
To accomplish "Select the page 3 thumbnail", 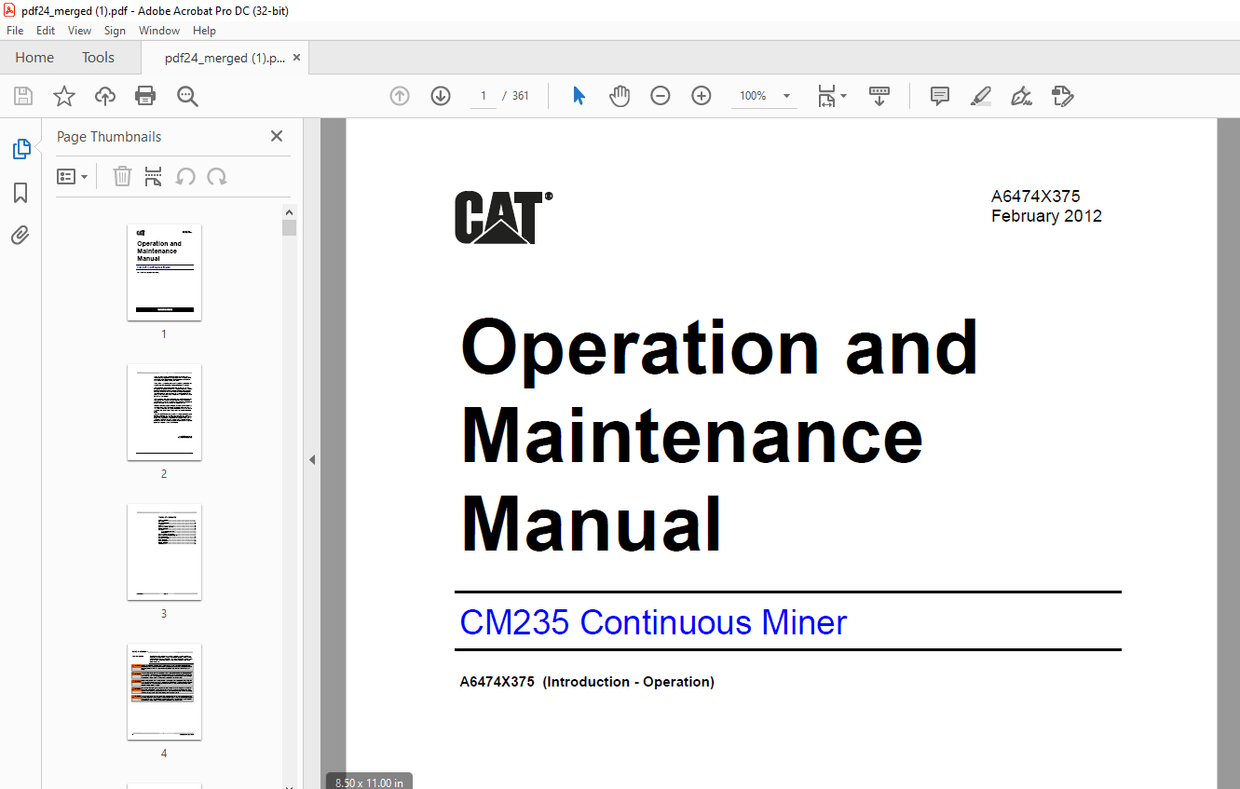I will pyautogui.click(x=164, y=553).
